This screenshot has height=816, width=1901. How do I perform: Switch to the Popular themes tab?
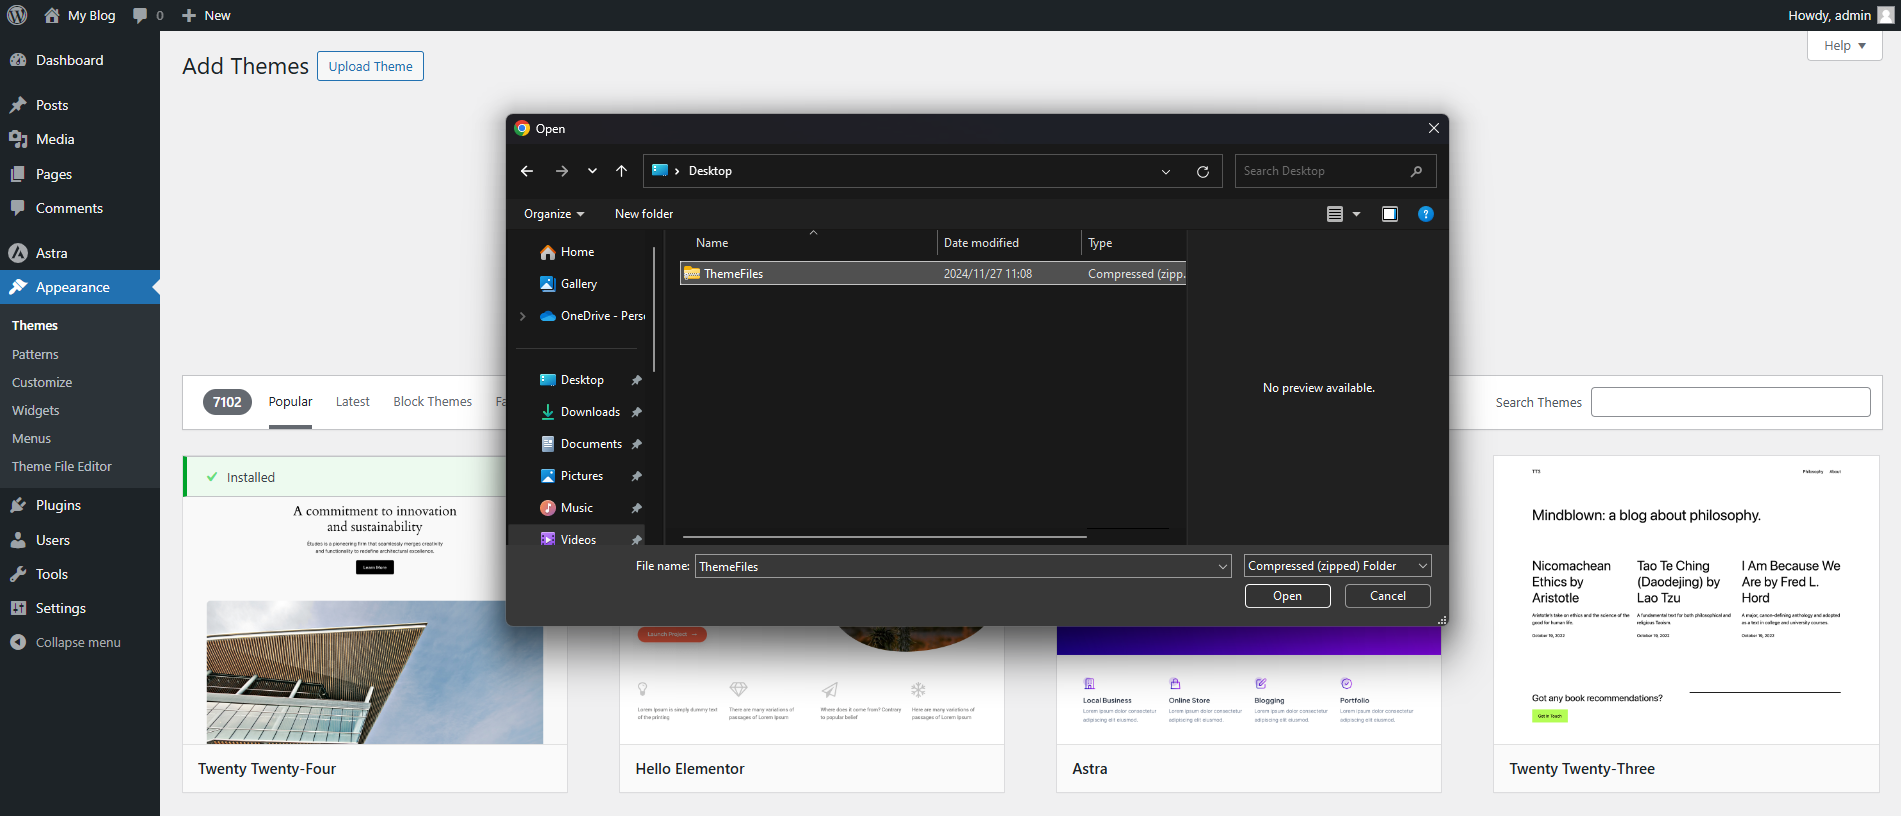290,401
